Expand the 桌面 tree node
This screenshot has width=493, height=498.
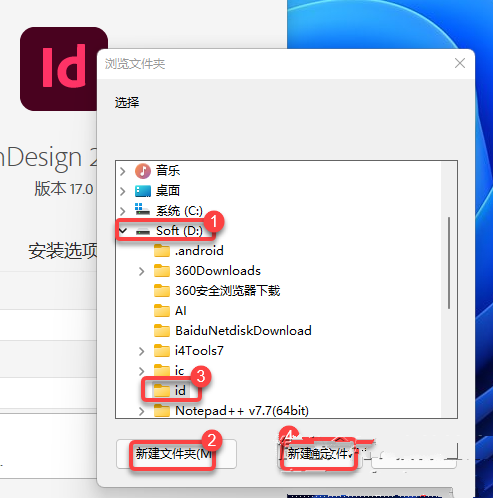pos(123,191)
